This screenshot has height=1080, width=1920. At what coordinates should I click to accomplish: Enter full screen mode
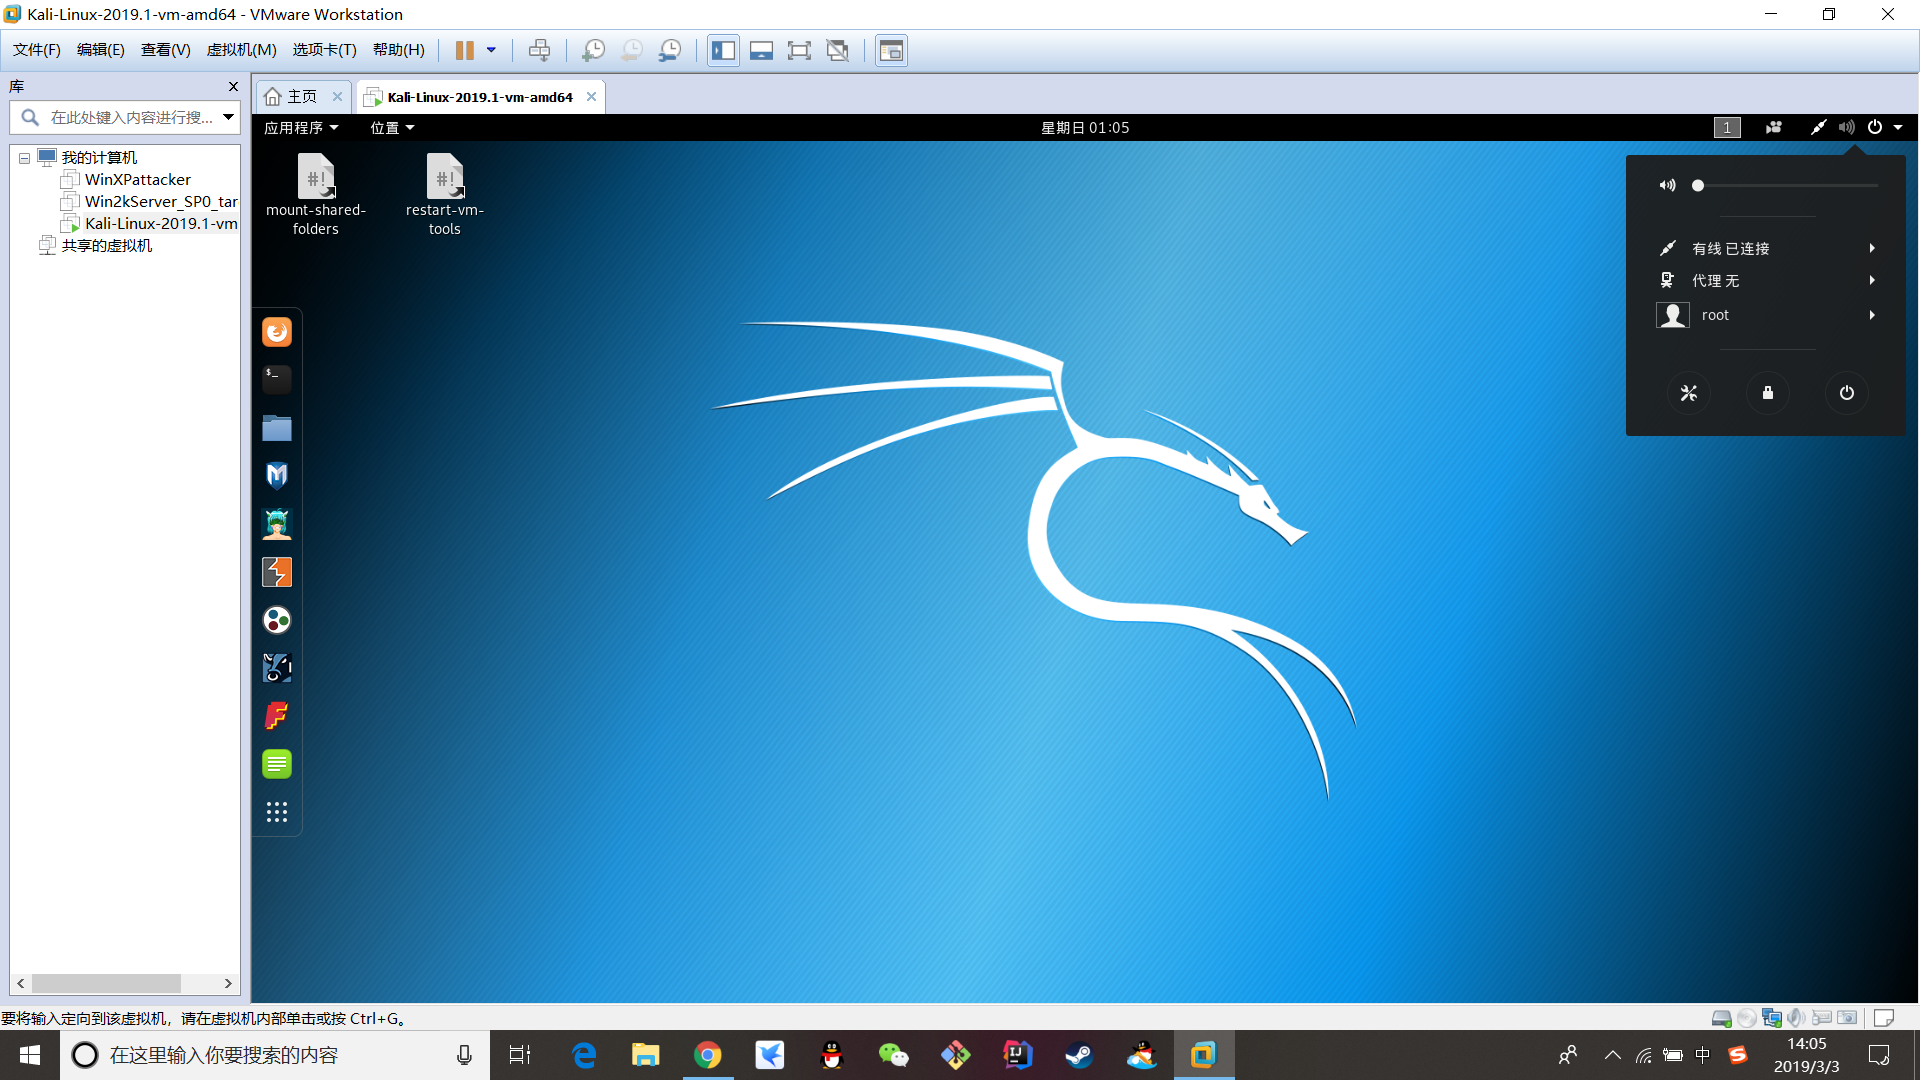click(x=799, y=50)
